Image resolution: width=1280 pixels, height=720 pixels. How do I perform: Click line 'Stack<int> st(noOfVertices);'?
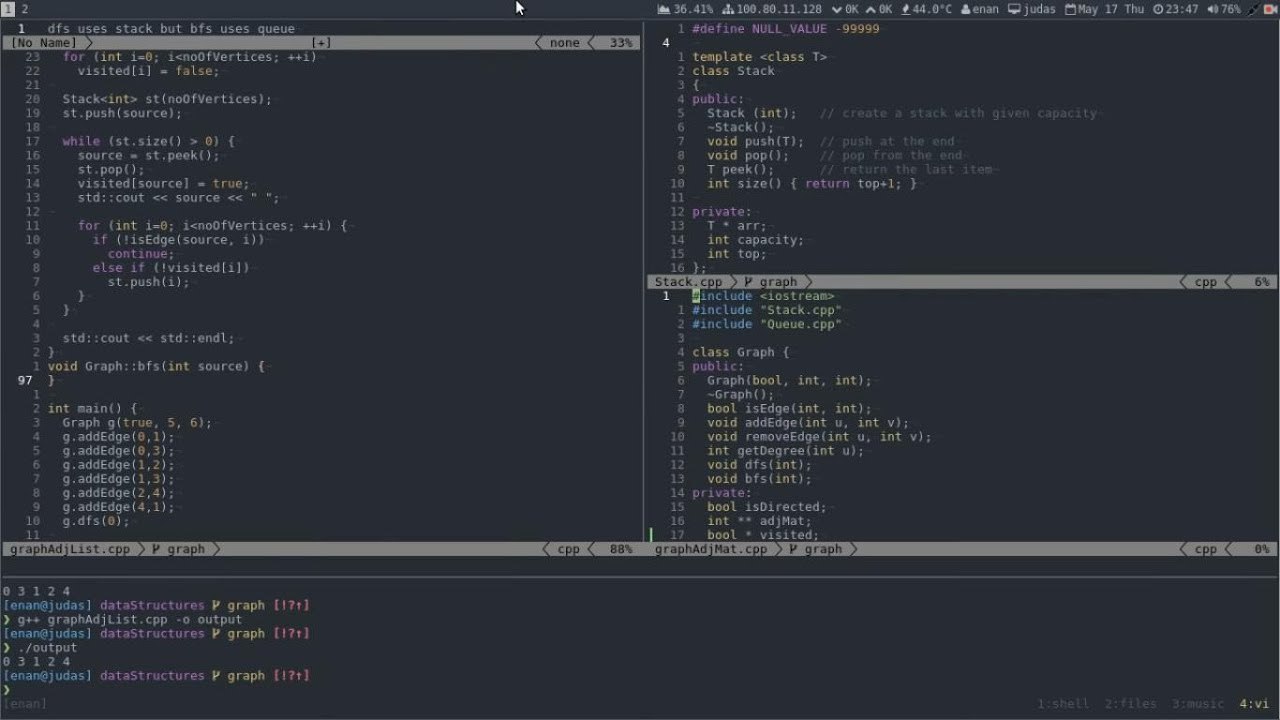click(x=167, y=99)
